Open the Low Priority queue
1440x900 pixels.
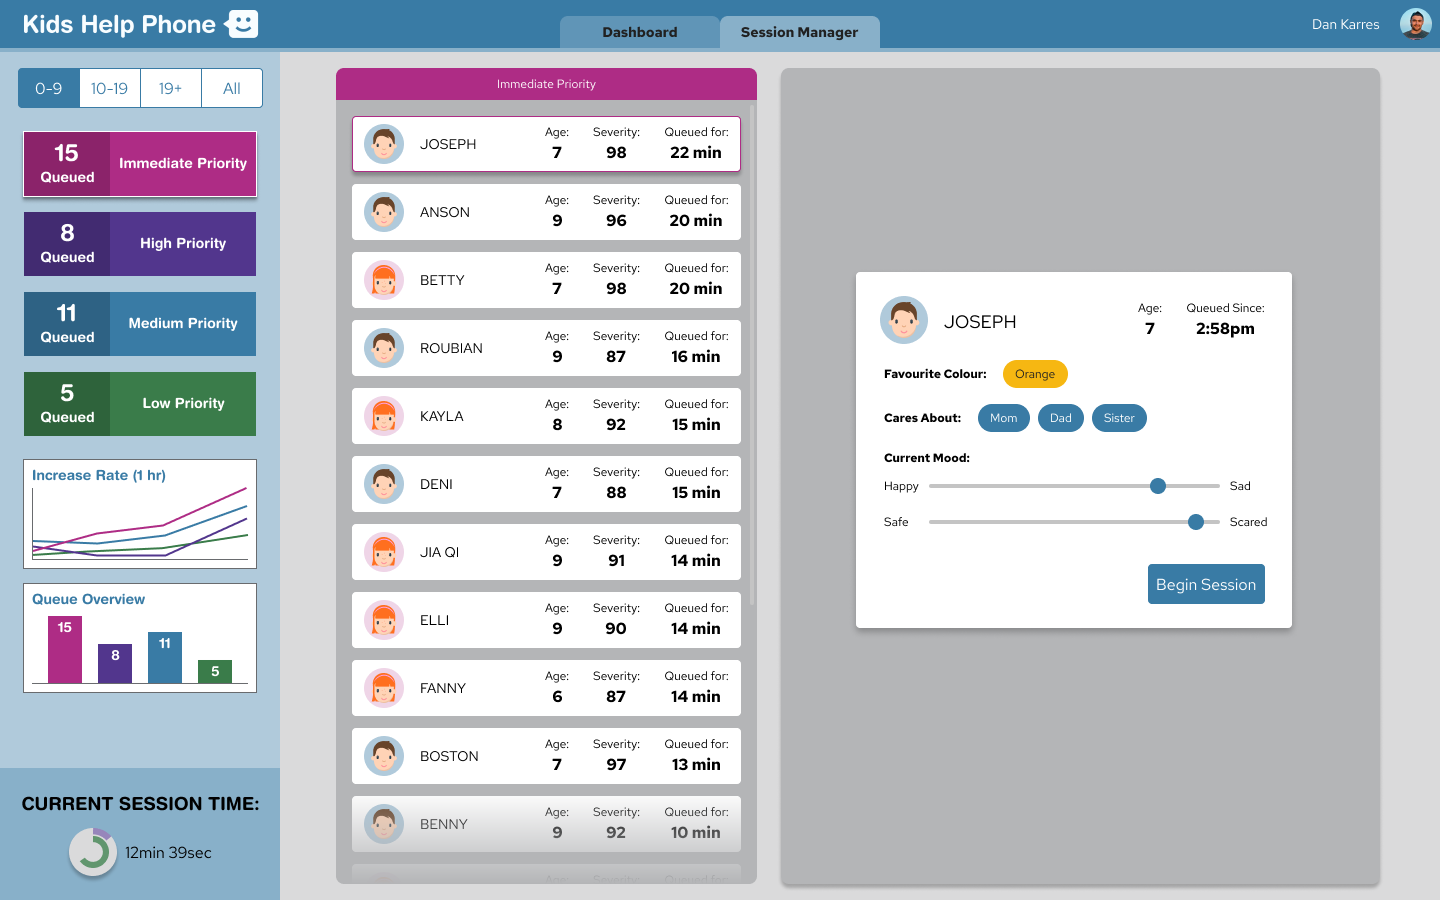pos(140,404)
